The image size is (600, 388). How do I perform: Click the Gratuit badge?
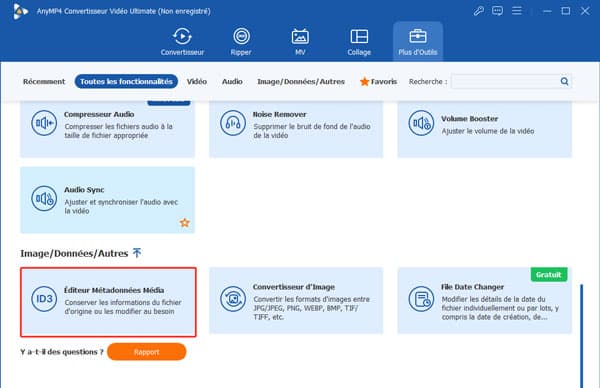549,274
